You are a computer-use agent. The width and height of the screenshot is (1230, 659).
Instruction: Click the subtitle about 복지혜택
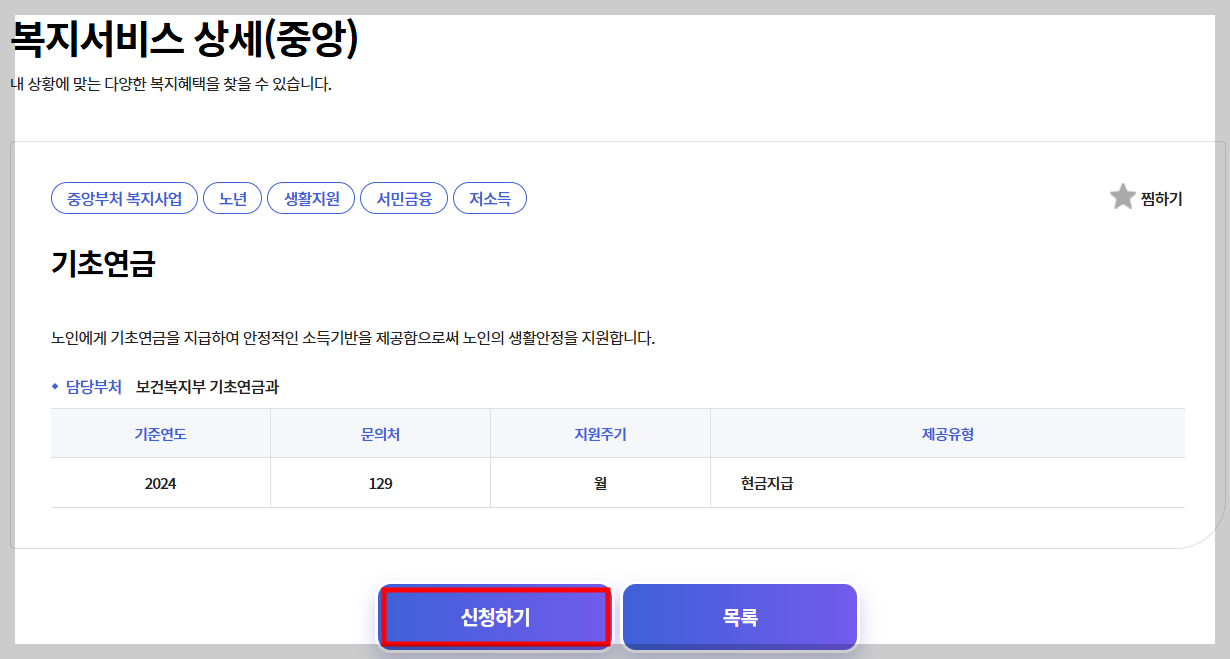point(171,84)
